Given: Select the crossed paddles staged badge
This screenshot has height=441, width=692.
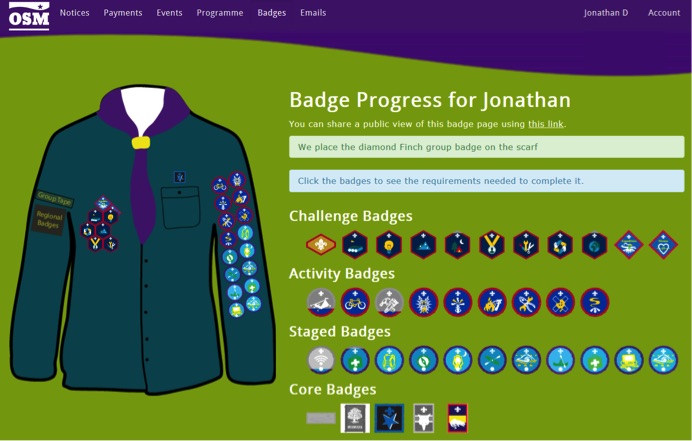Looking at the screenshot, I should tap(492, 360).
